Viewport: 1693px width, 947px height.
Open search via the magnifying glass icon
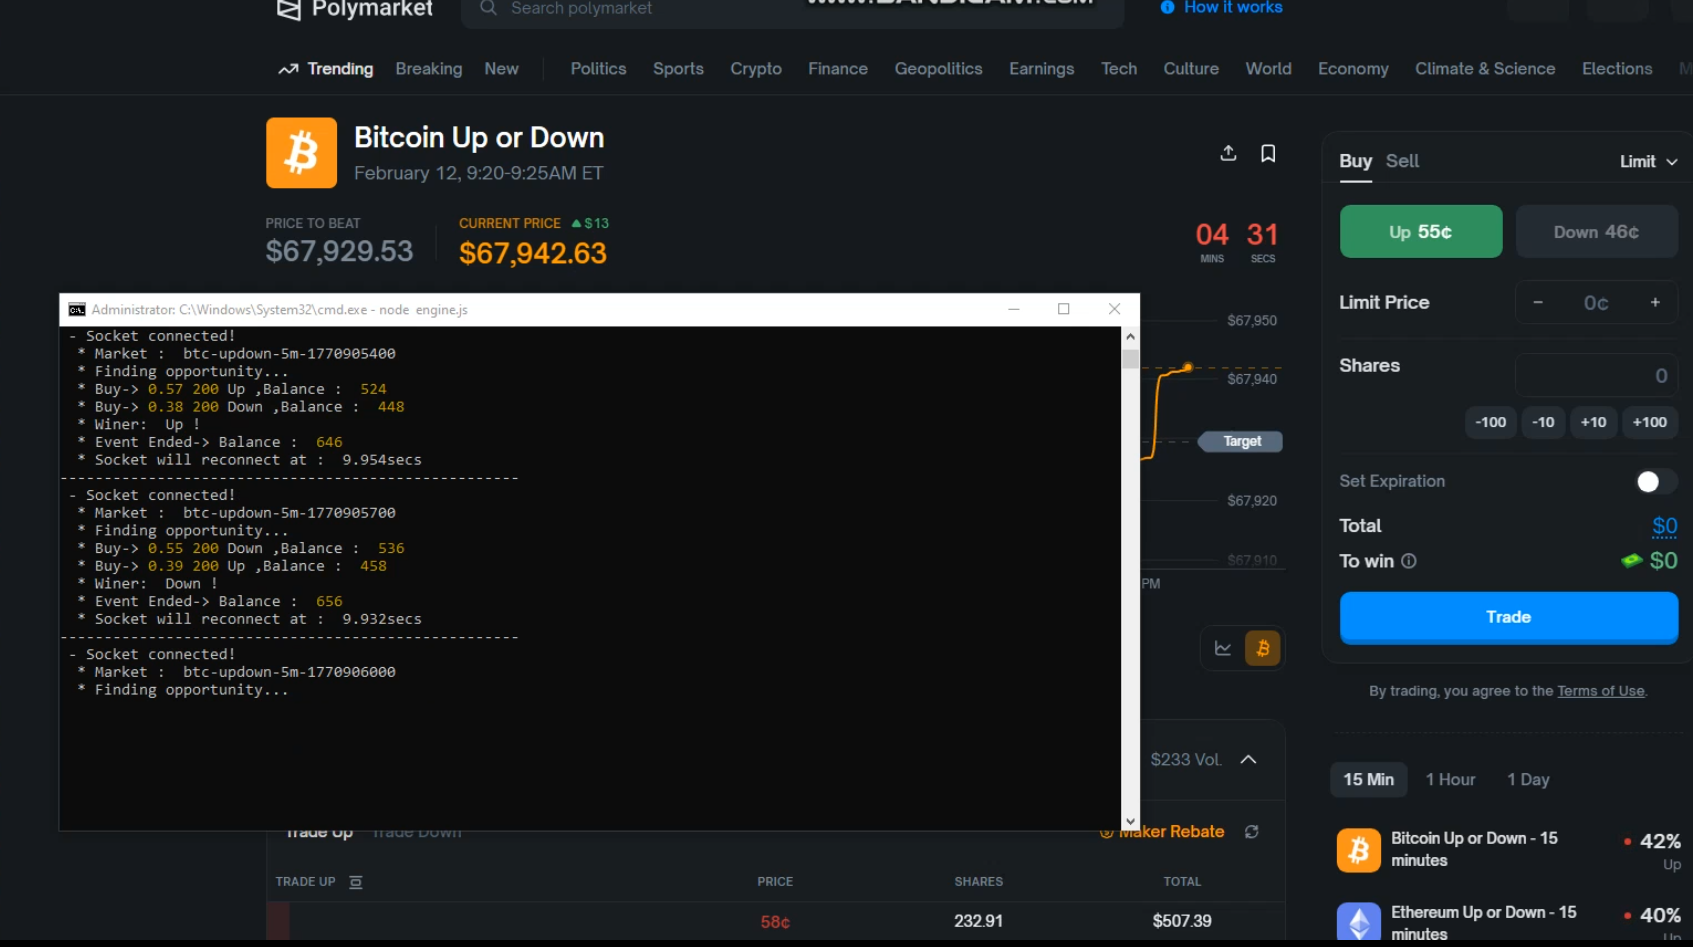point(487,8)
